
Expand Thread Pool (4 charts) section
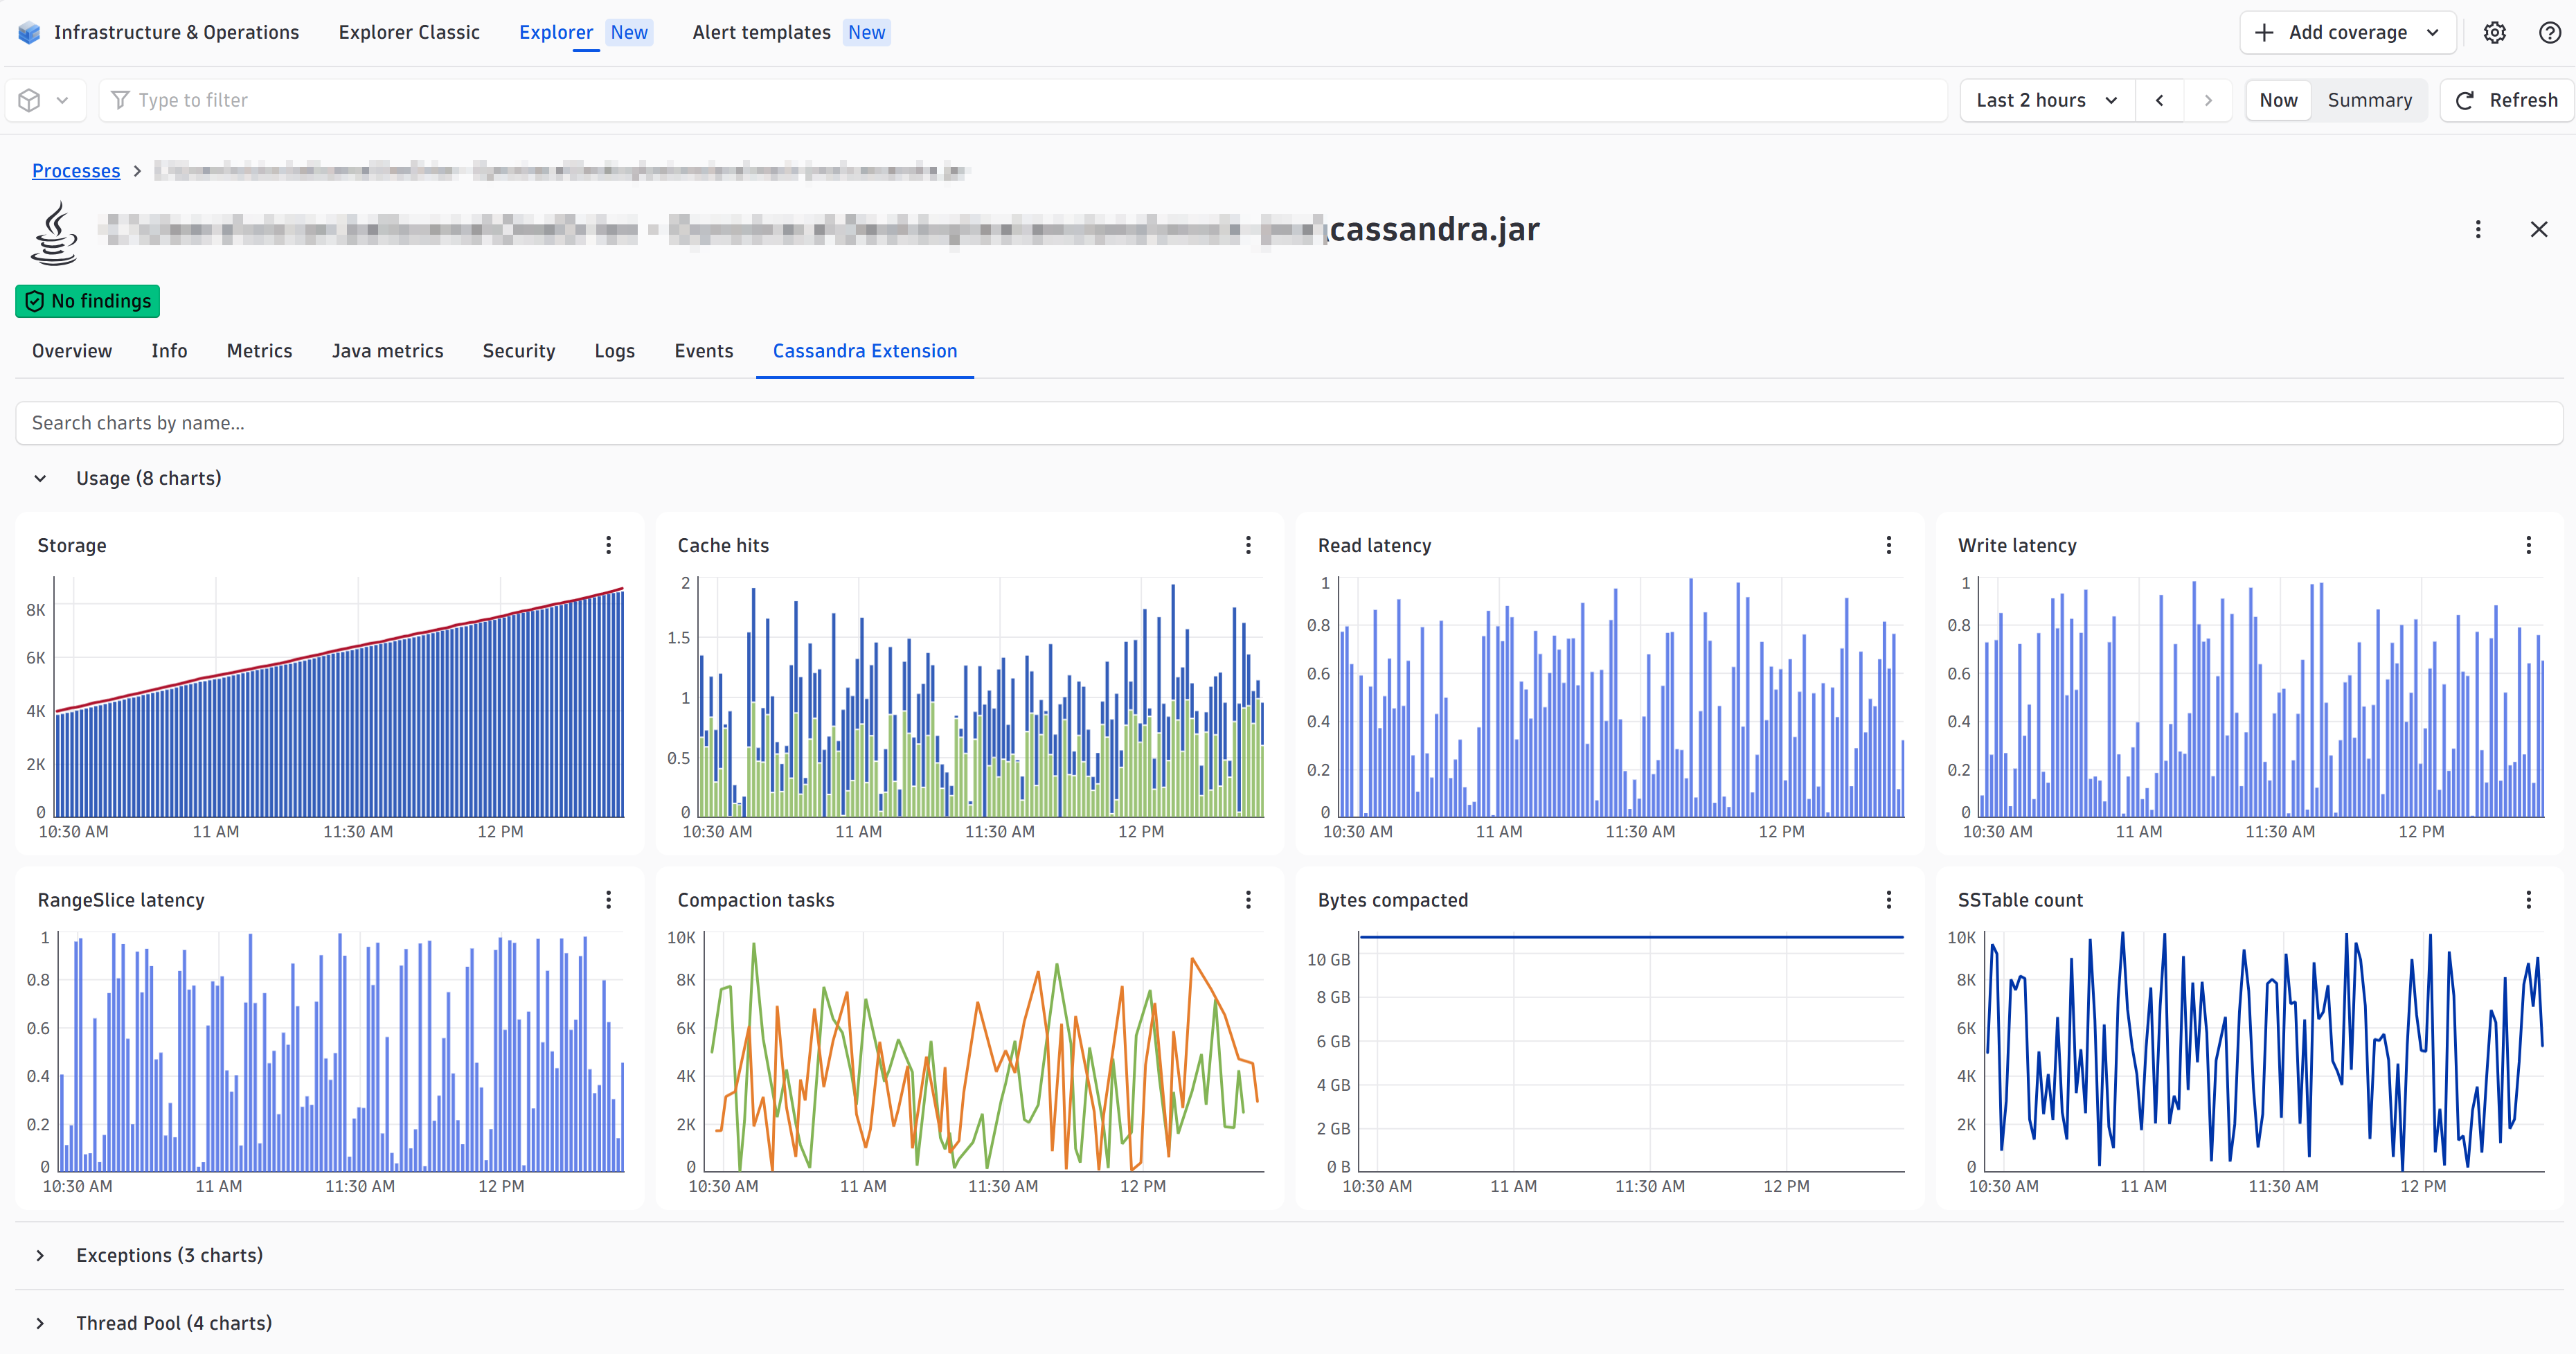[40, 1323]
